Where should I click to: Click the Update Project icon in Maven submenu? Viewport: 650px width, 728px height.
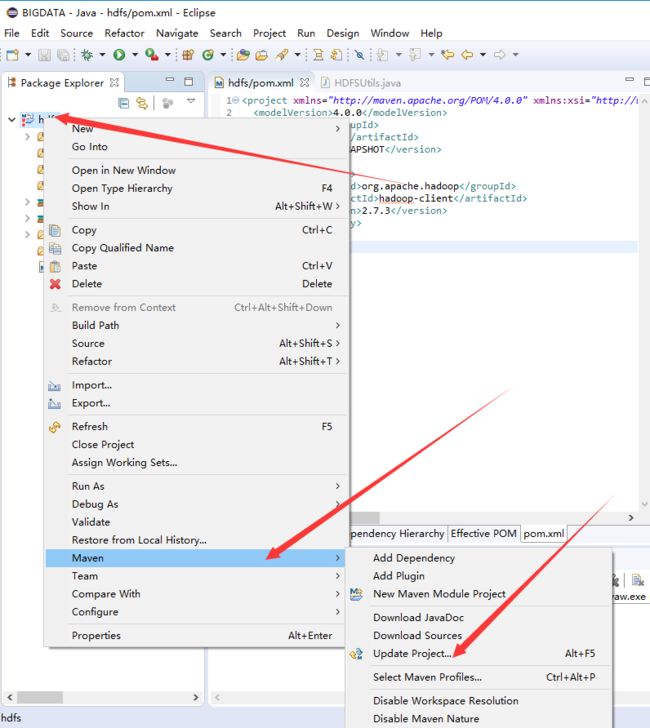(x=356, y=654)
